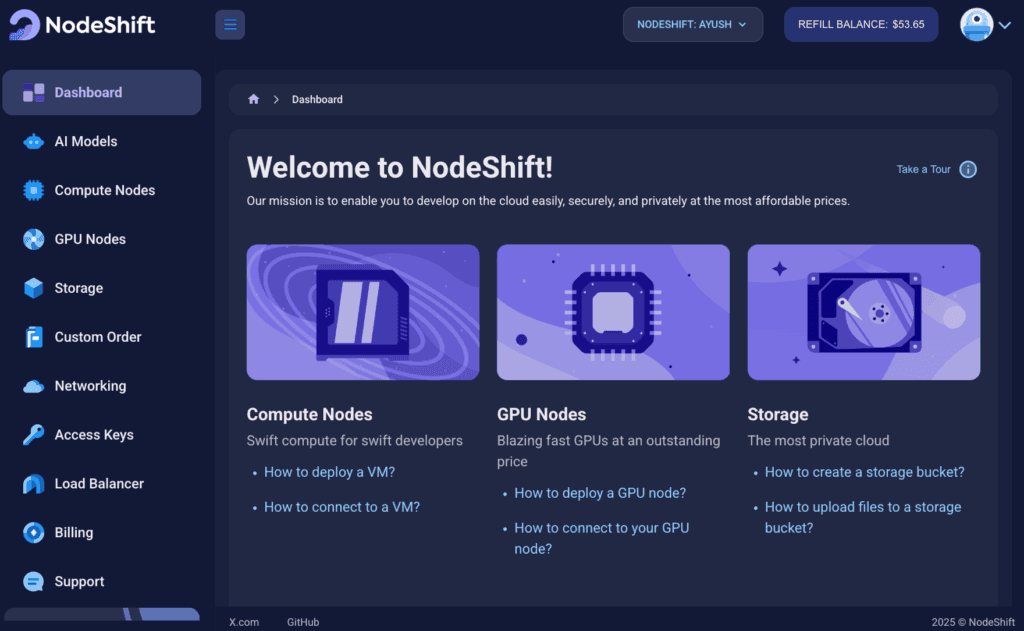The height and width of the screenshot is (631, 1024).
Task: Click the Dashboard grid icon in sidebar
Action: 33,93
